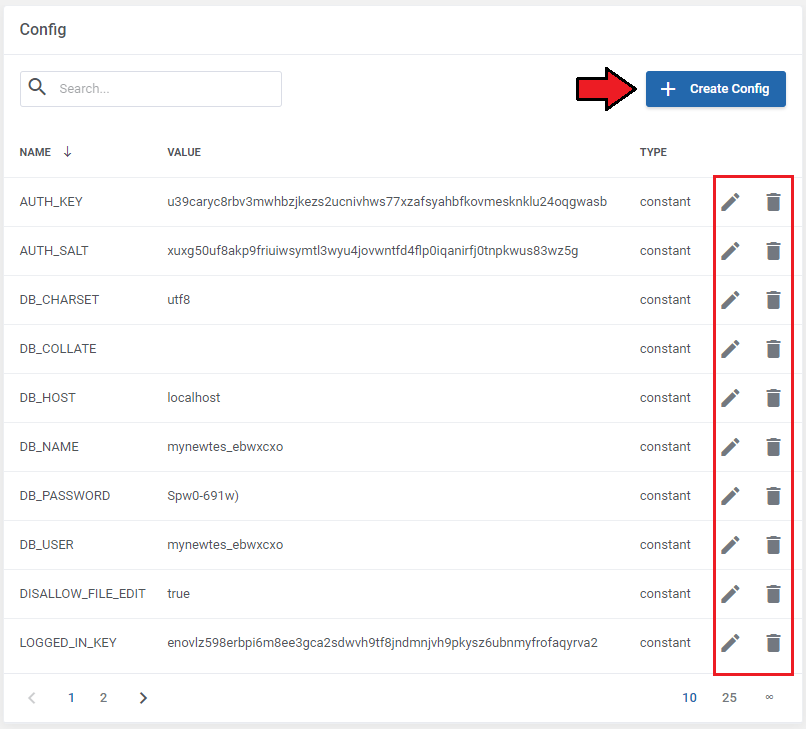Sort by the NAME column header
806x729 pixels.
[35, 152]
